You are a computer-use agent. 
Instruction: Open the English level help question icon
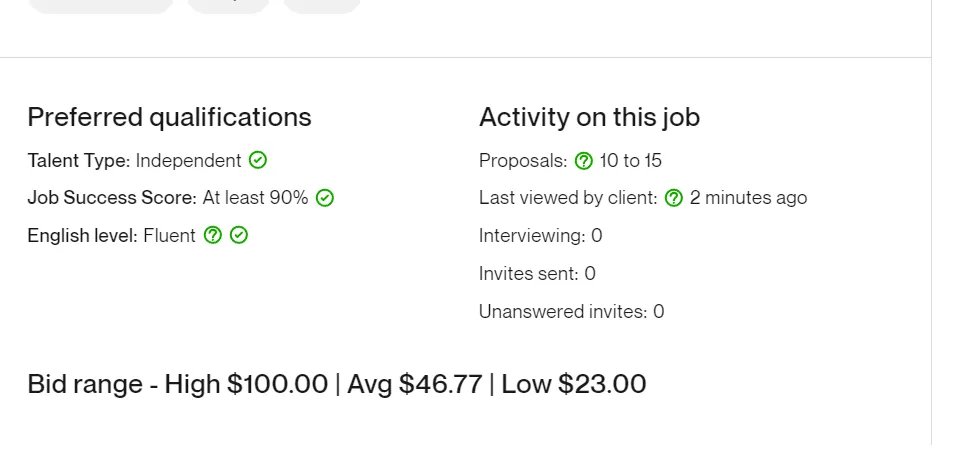pos(212,236)
